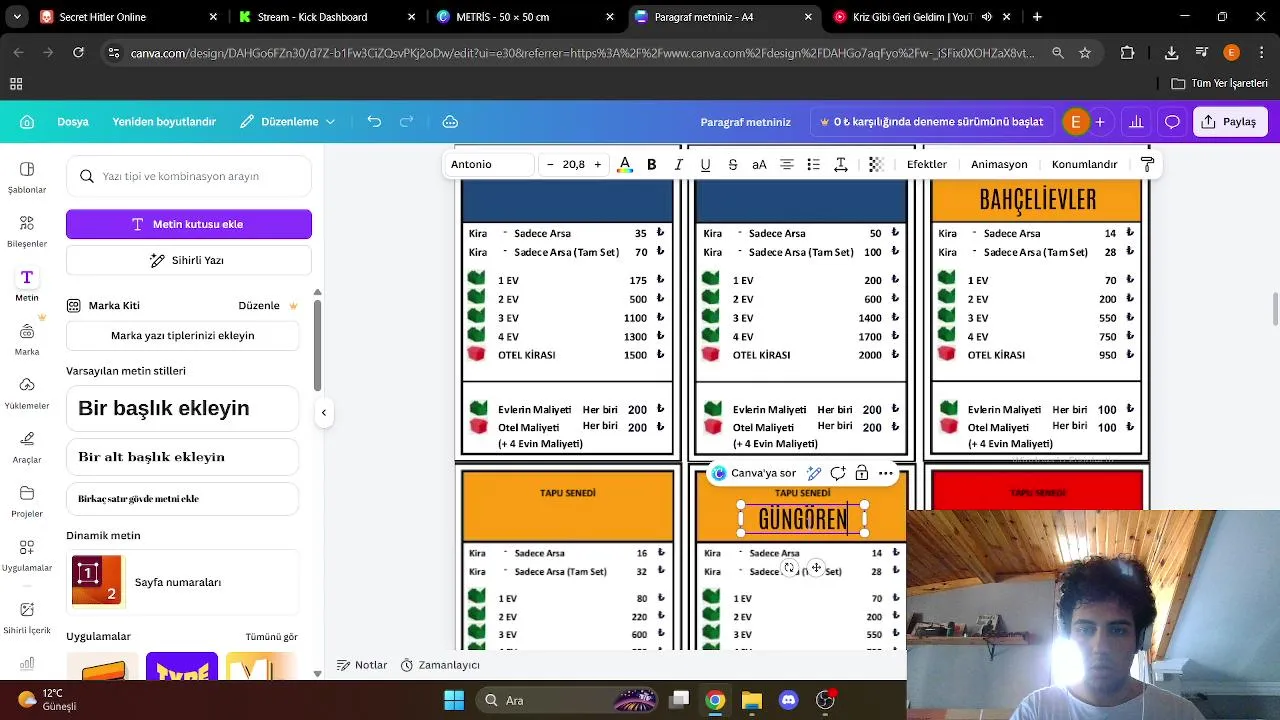Open the Zamanlayıcı timer

click(440, 665)
